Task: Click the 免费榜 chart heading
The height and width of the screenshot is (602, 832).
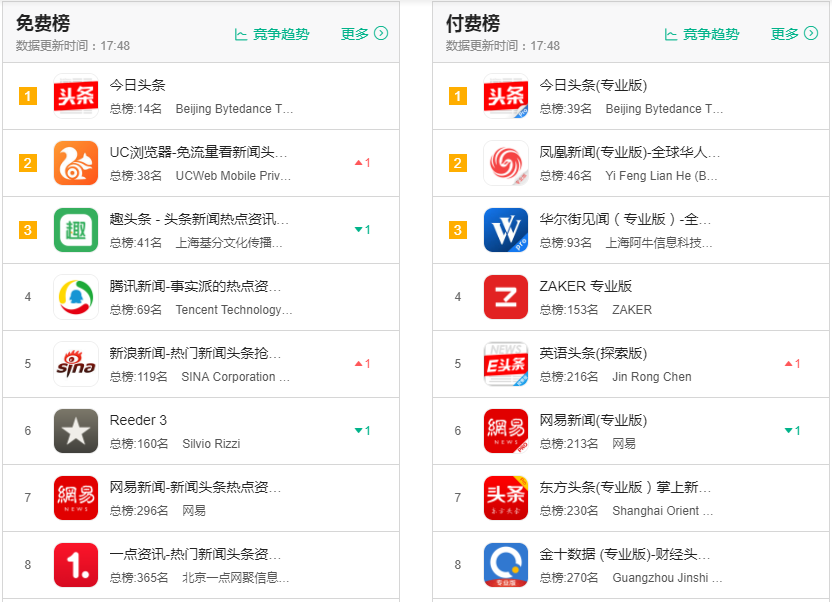Action: [x=43, y=23]
